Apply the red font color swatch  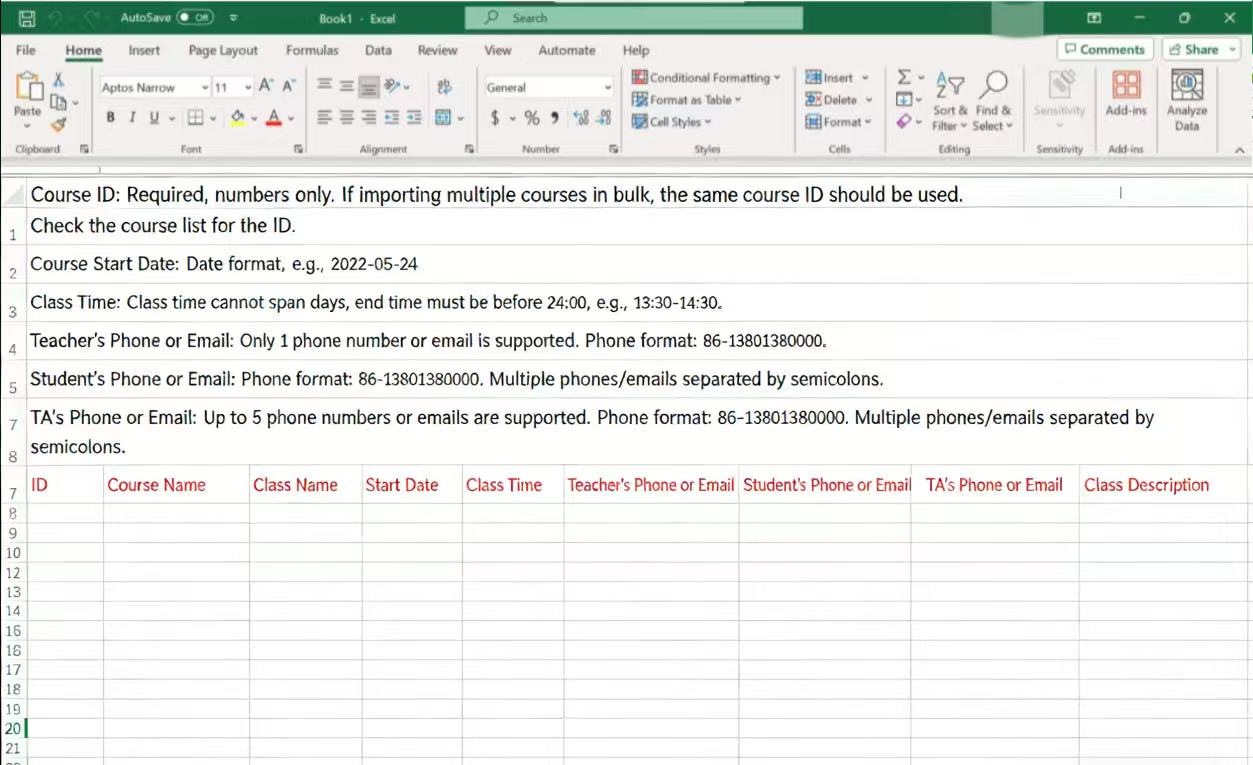273,118
